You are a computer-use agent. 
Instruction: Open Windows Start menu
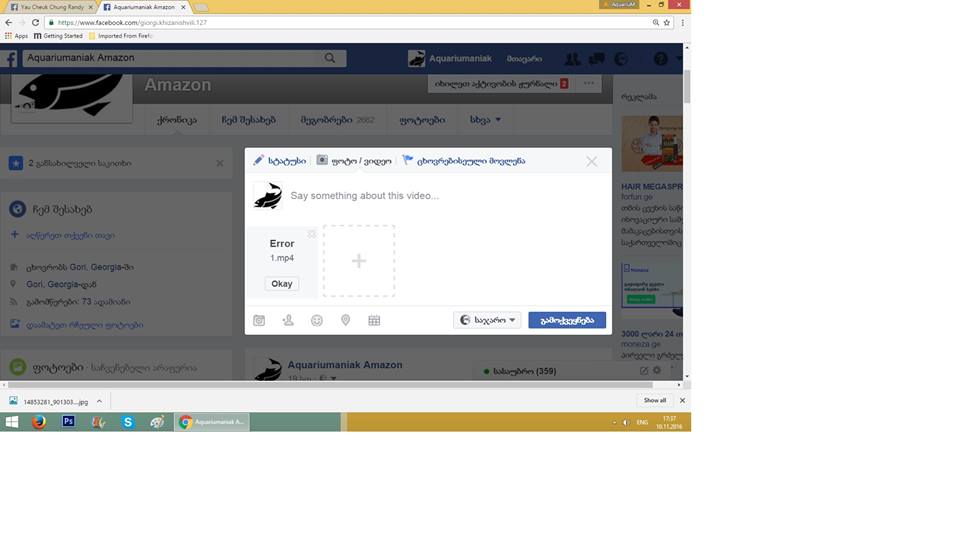tap(12, 422)
